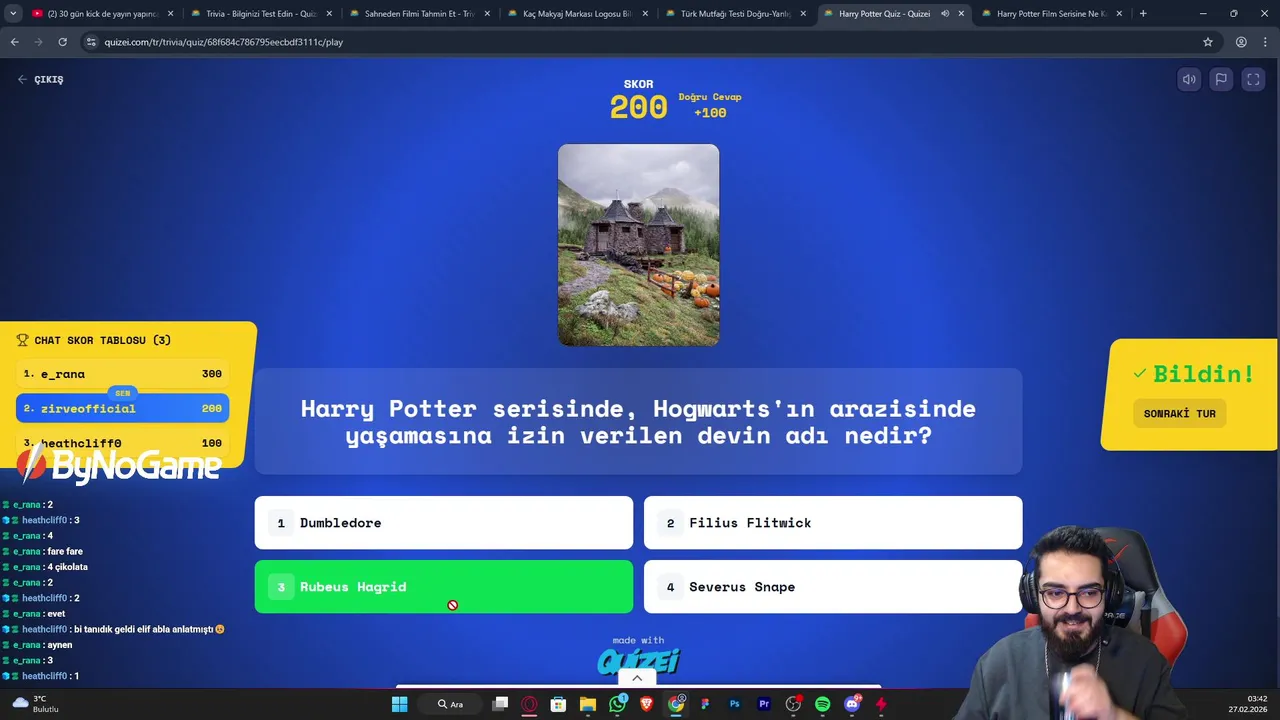This screenshot has height=720, width=1280.
Task: Switch to the 'Sahneden Filmi Tahmin Et' tab
Action: pyautogui.click(x=419, y=14)
